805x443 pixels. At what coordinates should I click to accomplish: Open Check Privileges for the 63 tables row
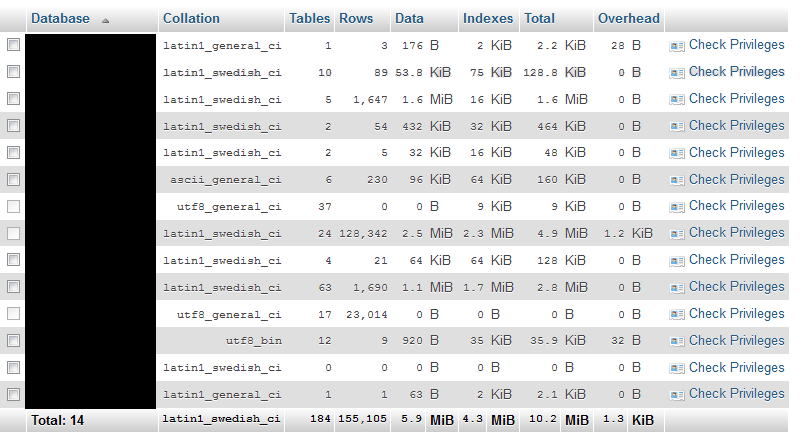736,286
